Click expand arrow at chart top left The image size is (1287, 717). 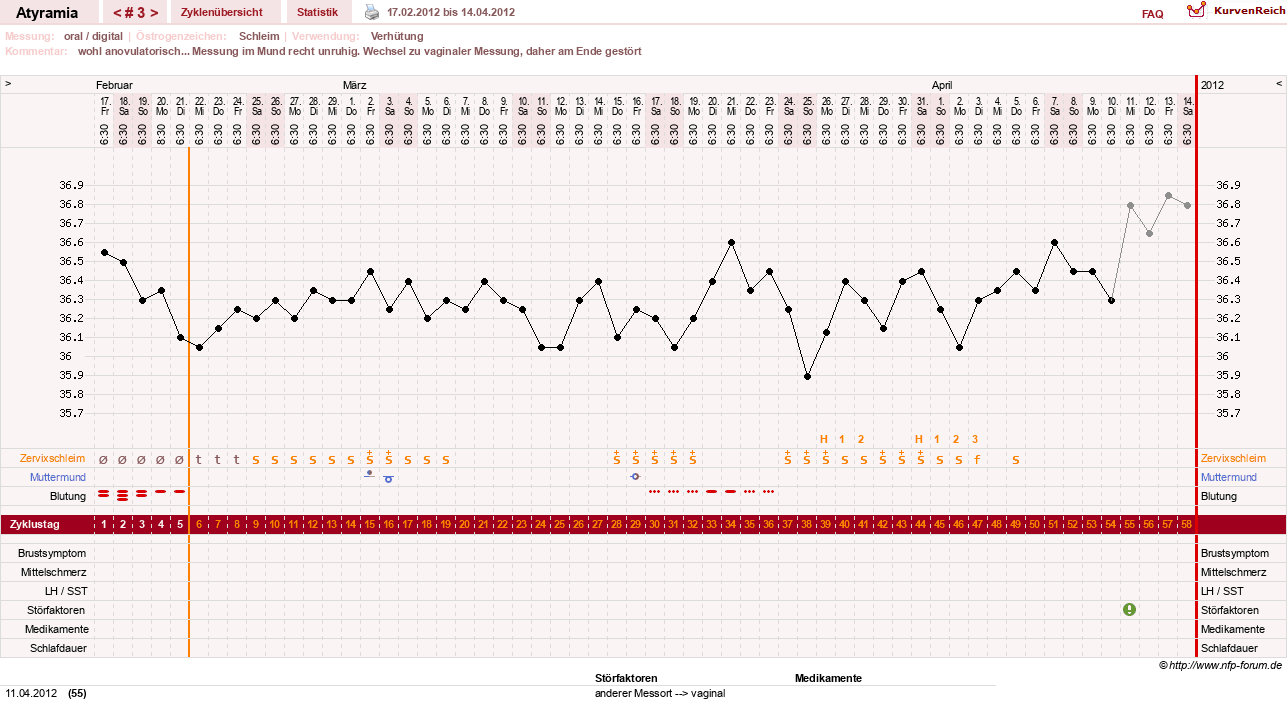pos(8,85)
